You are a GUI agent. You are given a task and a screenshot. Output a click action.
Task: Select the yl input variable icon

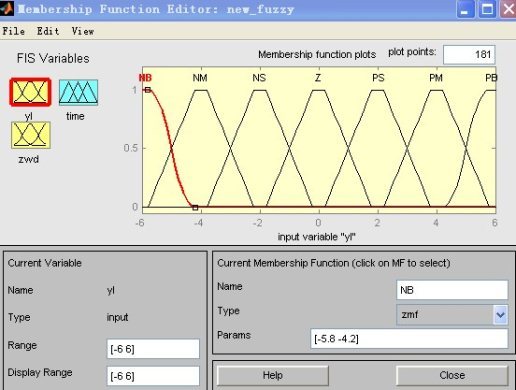(x=30, y=92)
